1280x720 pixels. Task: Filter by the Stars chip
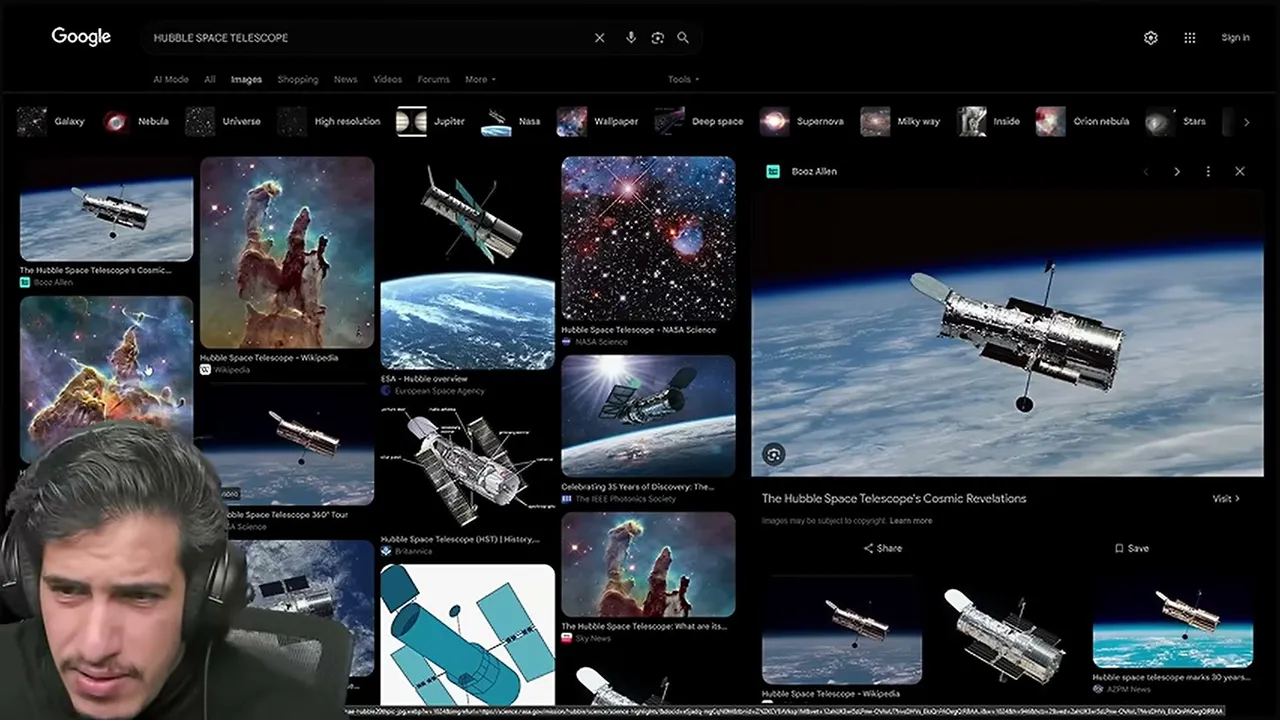[x=1177, y=122]
